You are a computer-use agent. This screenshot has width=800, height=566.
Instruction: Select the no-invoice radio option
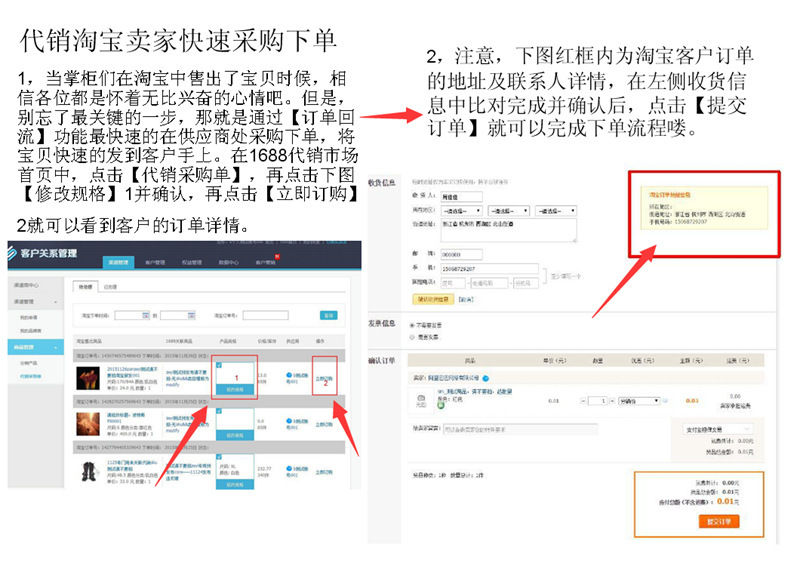[x=412, y=325]
